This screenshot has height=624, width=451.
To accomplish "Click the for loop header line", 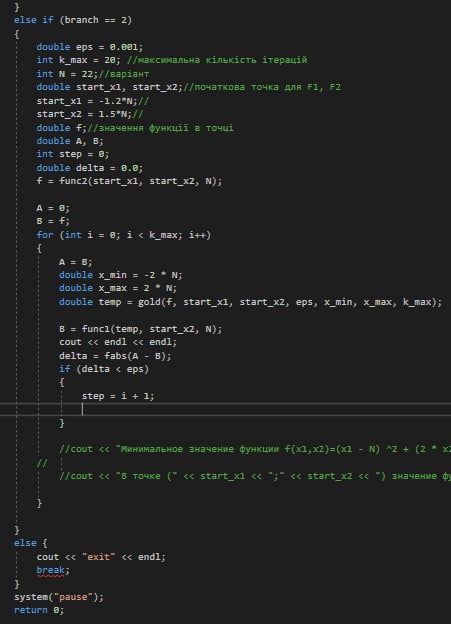I will 123,235.
